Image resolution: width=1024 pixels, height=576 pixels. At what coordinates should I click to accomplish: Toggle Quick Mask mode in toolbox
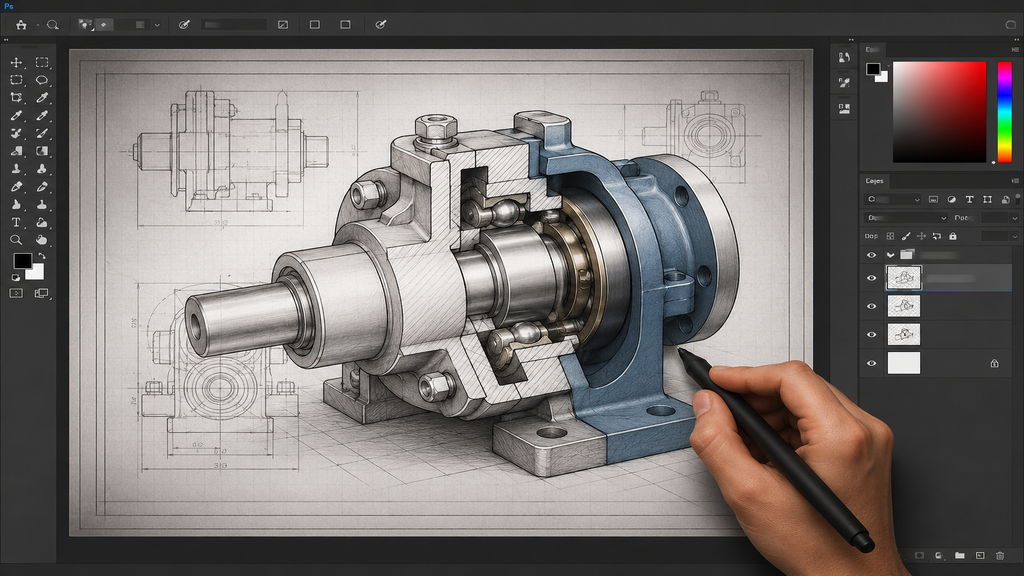pyautogui.click(x=16, y=293)
